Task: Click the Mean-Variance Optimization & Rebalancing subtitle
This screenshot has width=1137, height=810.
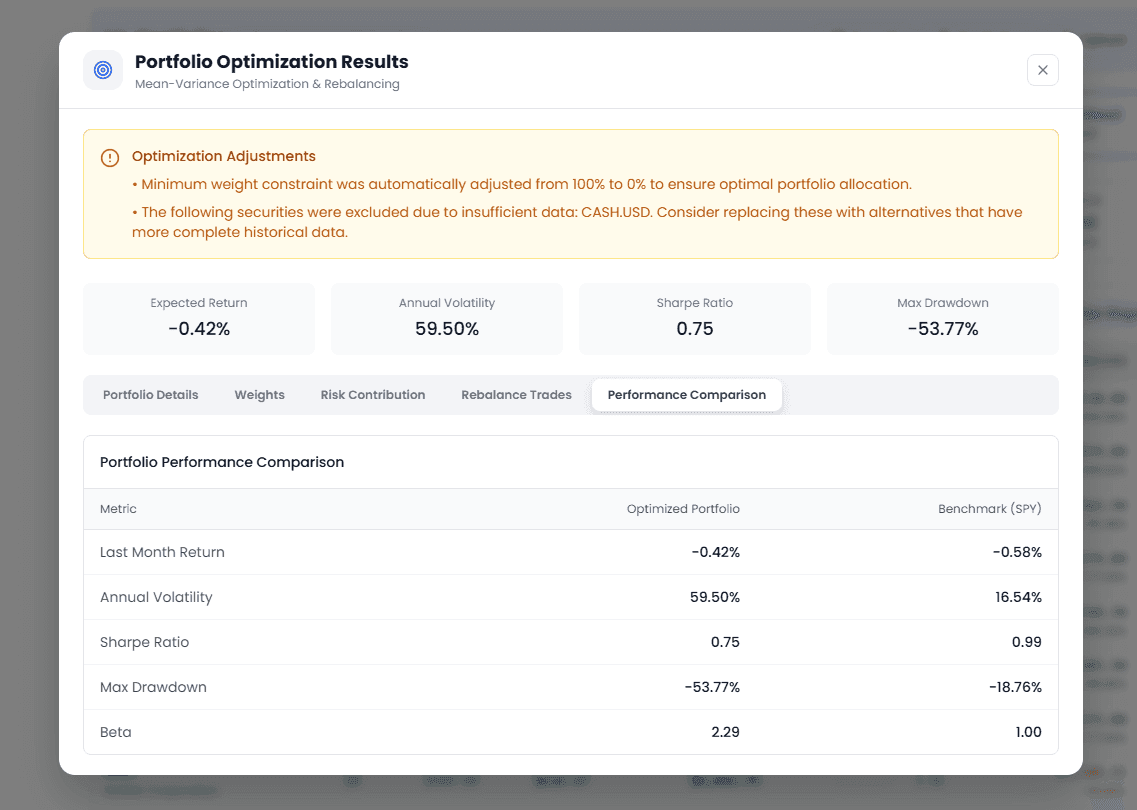Action: point(267,84)
